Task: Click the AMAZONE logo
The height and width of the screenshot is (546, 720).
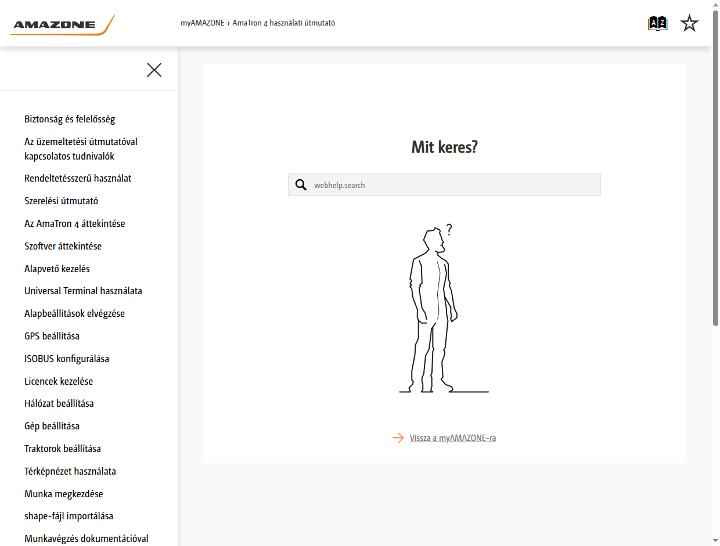Action: pyautogui.click(x=62, y=25)
